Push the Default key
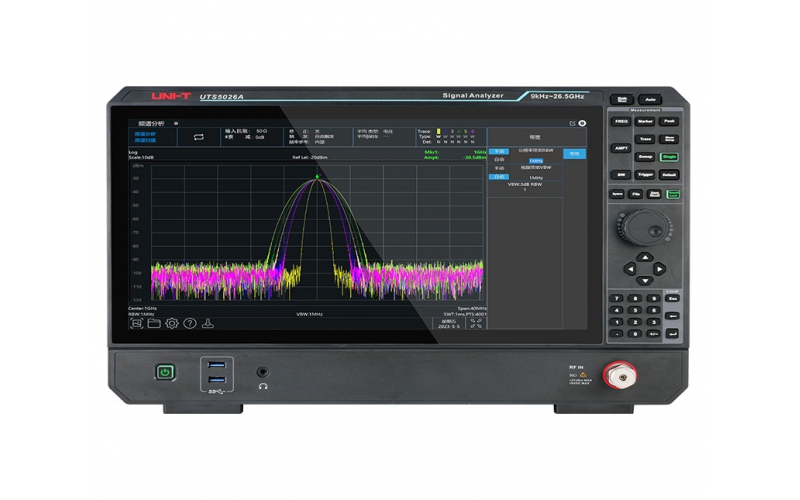Viewport: 800px width, 500px height. point(669,175)
